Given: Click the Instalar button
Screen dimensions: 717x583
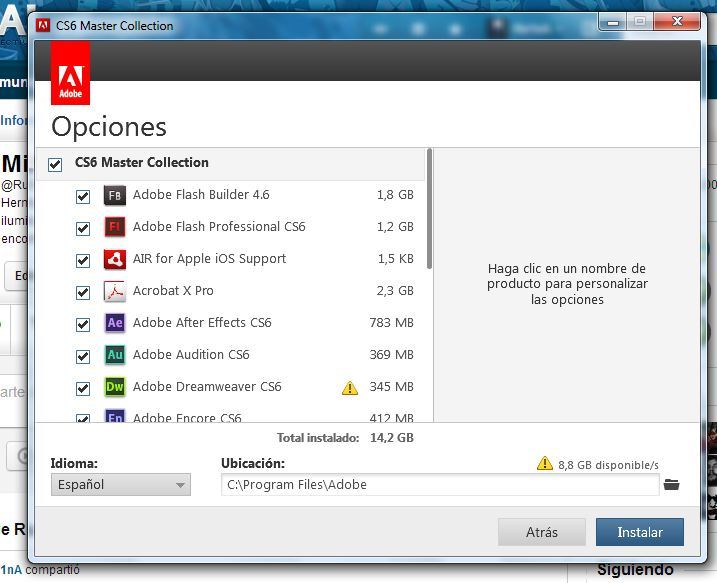Looking at the screenshot, I should point(640,532).
